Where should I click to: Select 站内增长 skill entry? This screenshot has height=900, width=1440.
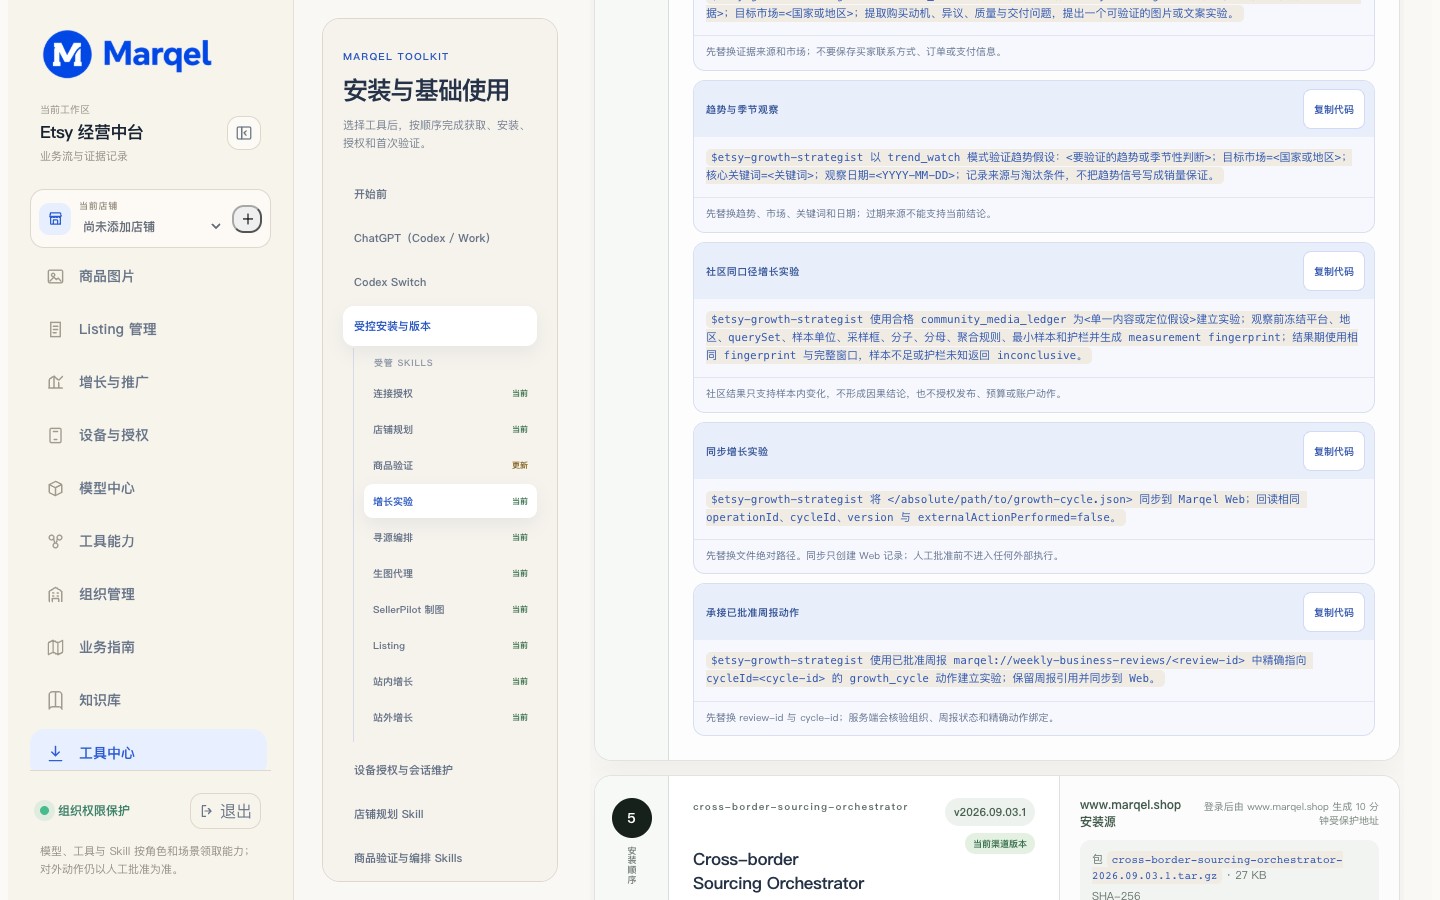click(450, 681)
